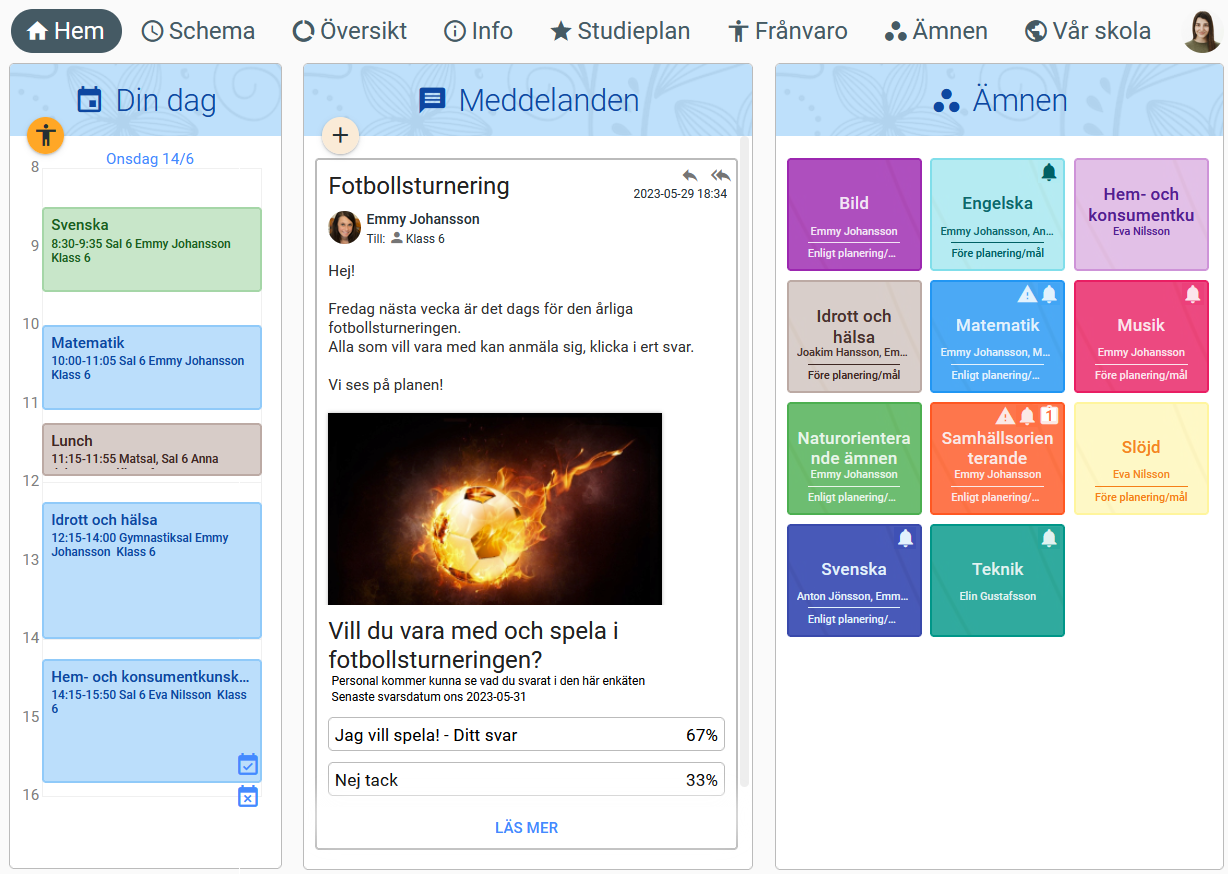Click the calendar cancel icon below schedule
This screenshot has height=874, width=1228.
248,796
